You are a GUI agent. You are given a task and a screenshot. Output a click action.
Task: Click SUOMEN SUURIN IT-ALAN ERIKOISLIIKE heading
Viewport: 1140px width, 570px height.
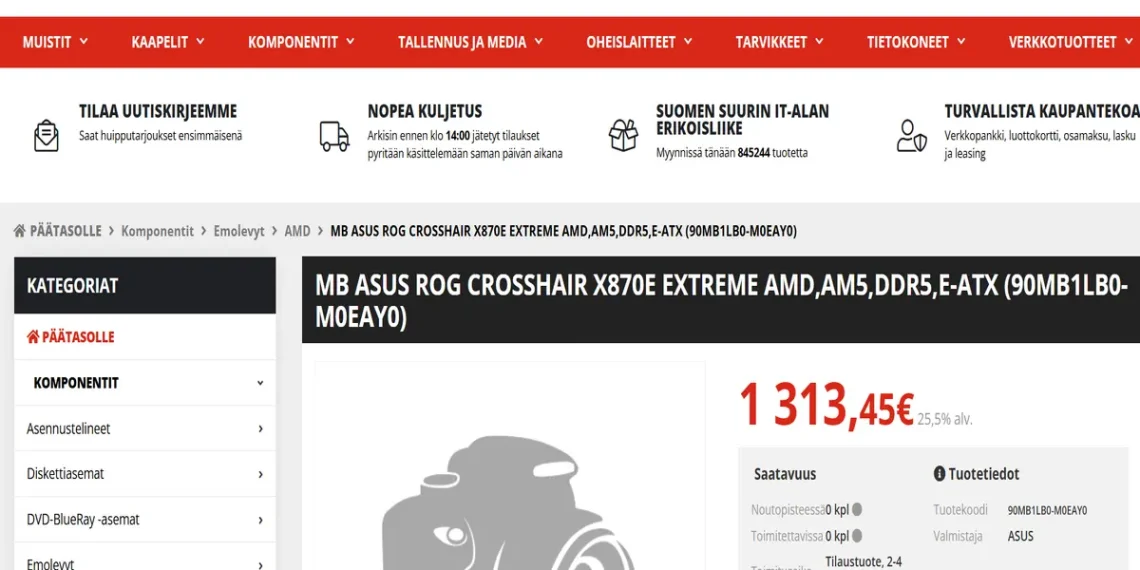742,120
